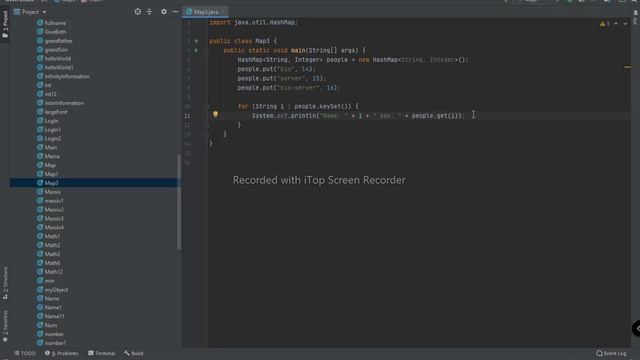Fold the for loop block
Image resolution: width=640 pixels, height=360 pixels.
pos(207,107)
